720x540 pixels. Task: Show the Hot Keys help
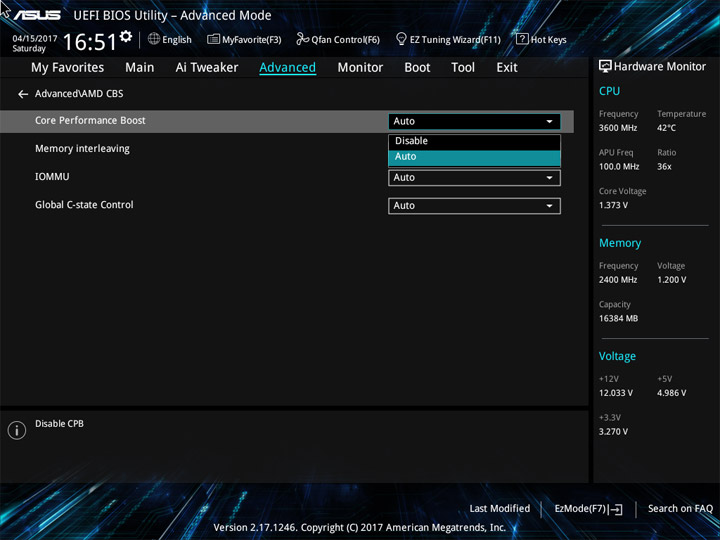click(x=541, y=39)
